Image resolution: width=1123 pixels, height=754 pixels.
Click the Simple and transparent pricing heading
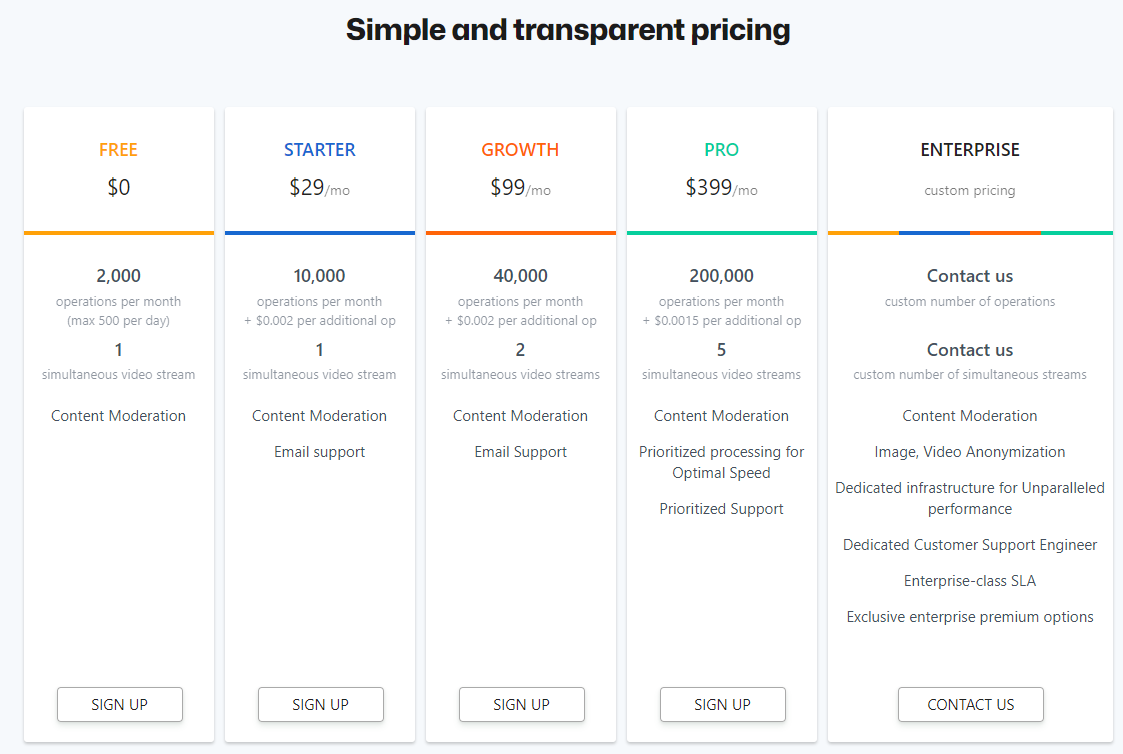pos(568,30)
